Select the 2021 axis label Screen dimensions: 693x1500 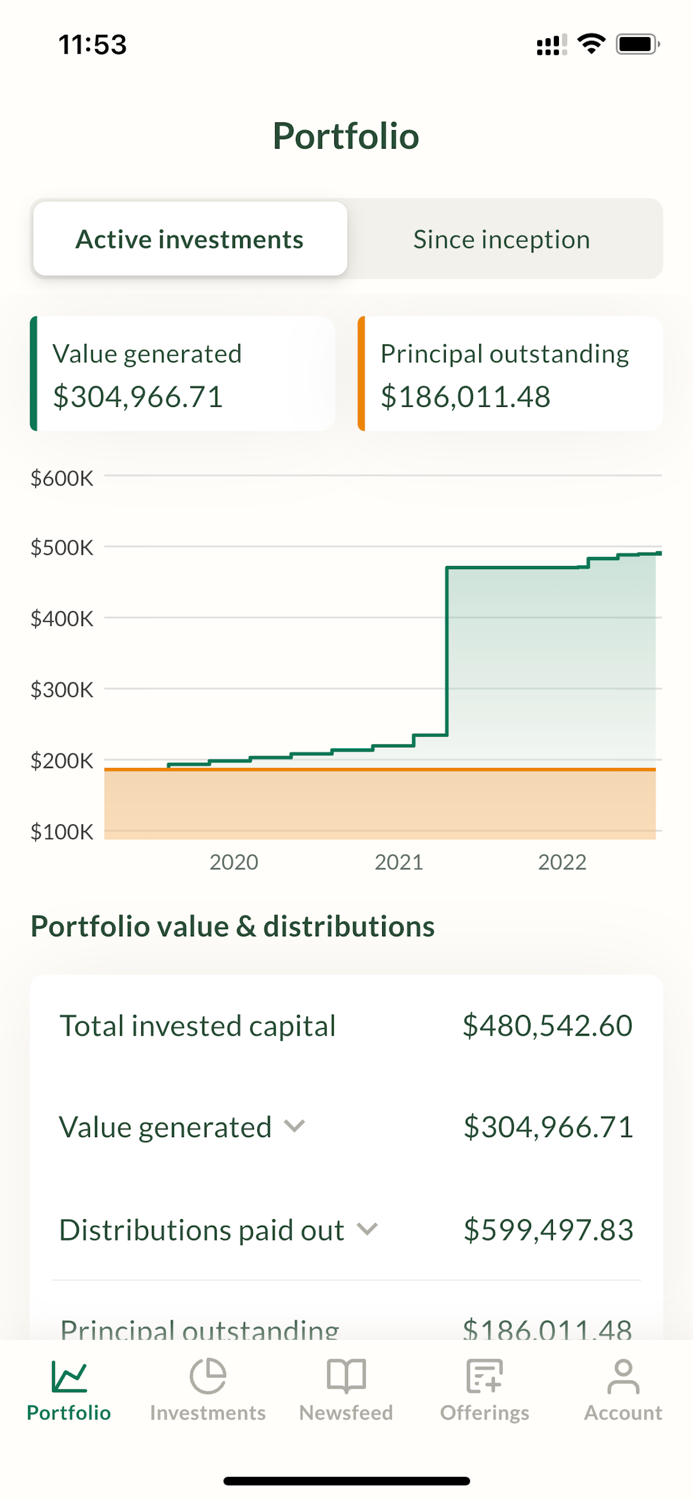pos(398,861)
